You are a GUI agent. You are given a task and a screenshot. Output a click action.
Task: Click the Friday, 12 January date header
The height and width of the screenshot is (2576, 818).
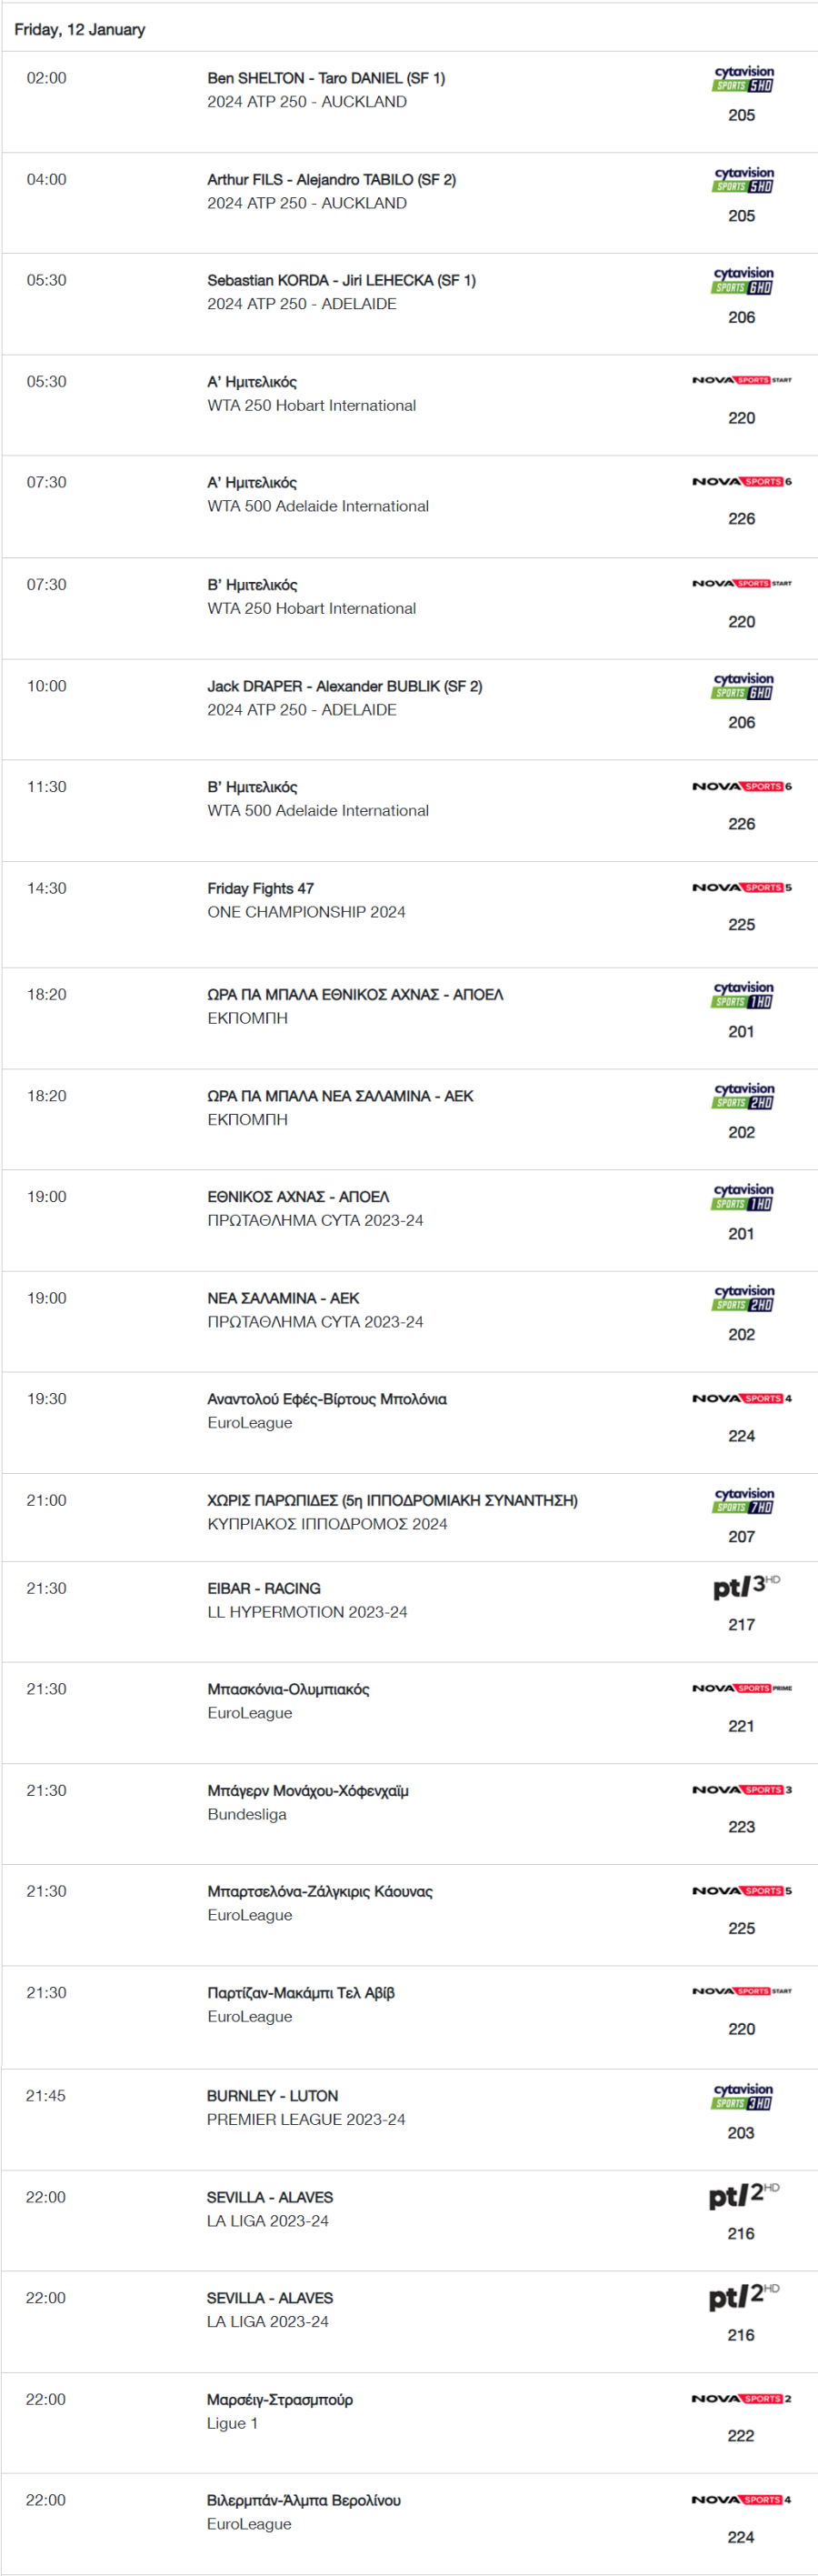coord(80,30)
